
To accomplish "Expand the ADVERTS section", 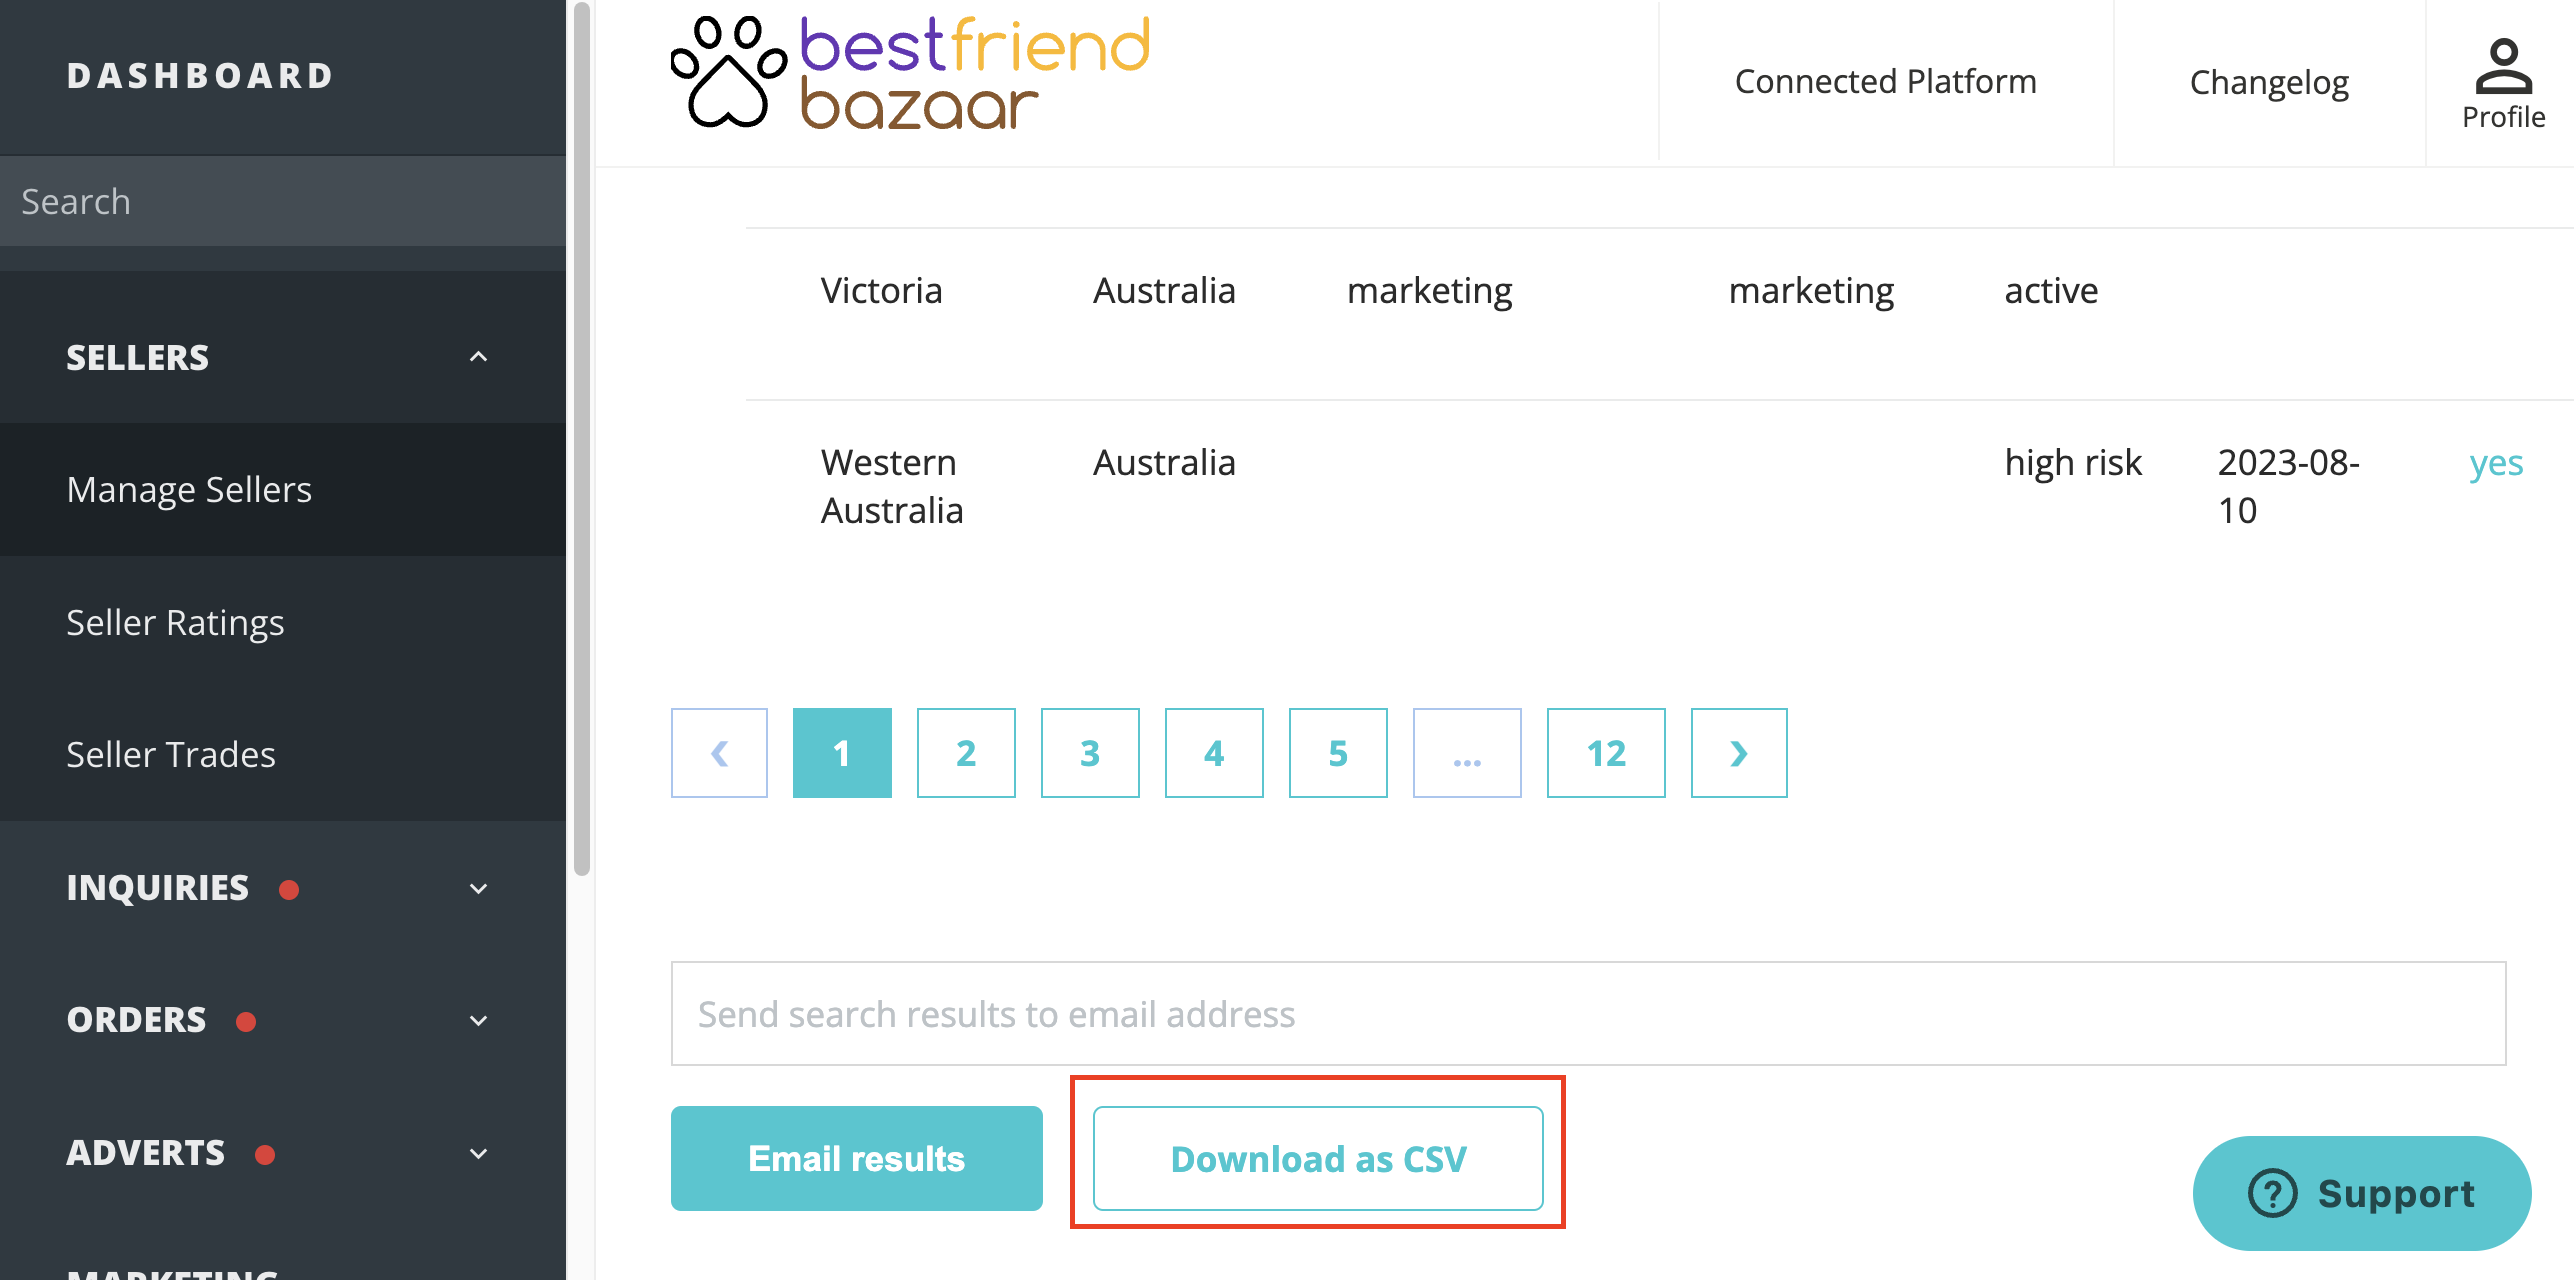I will pos(479,1154).
